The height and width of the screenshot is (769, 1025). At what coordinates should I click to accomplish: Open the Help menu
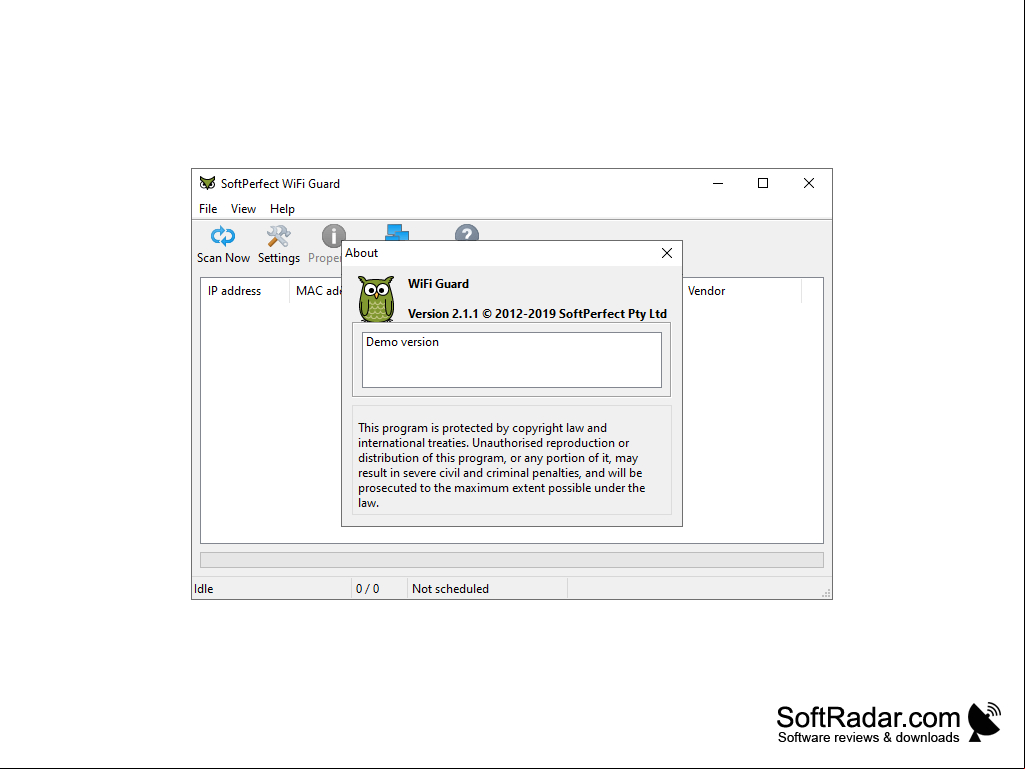tap(282, 209)
